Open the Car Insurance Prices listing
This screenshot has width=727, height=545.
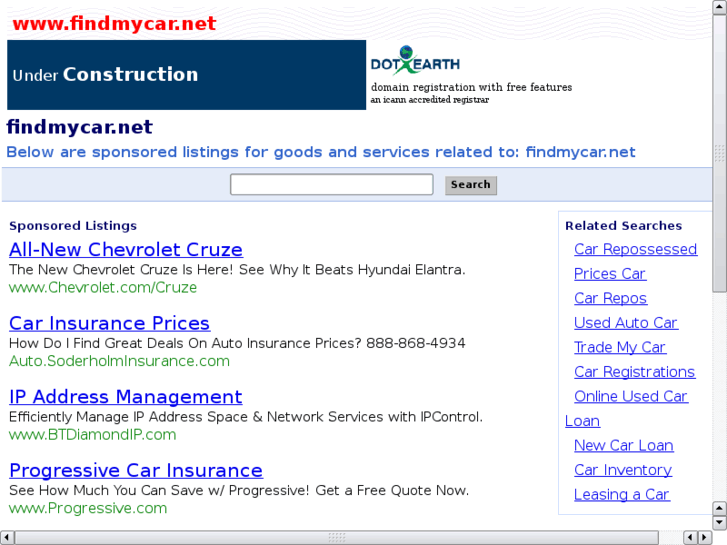pyautogui.click(x=109, y=323)
